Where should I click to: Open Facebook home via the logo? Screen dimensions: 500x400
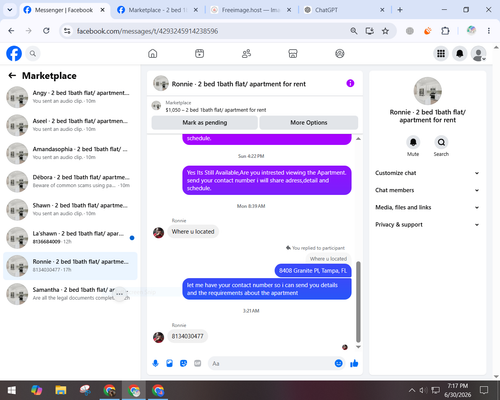point(14,53)
